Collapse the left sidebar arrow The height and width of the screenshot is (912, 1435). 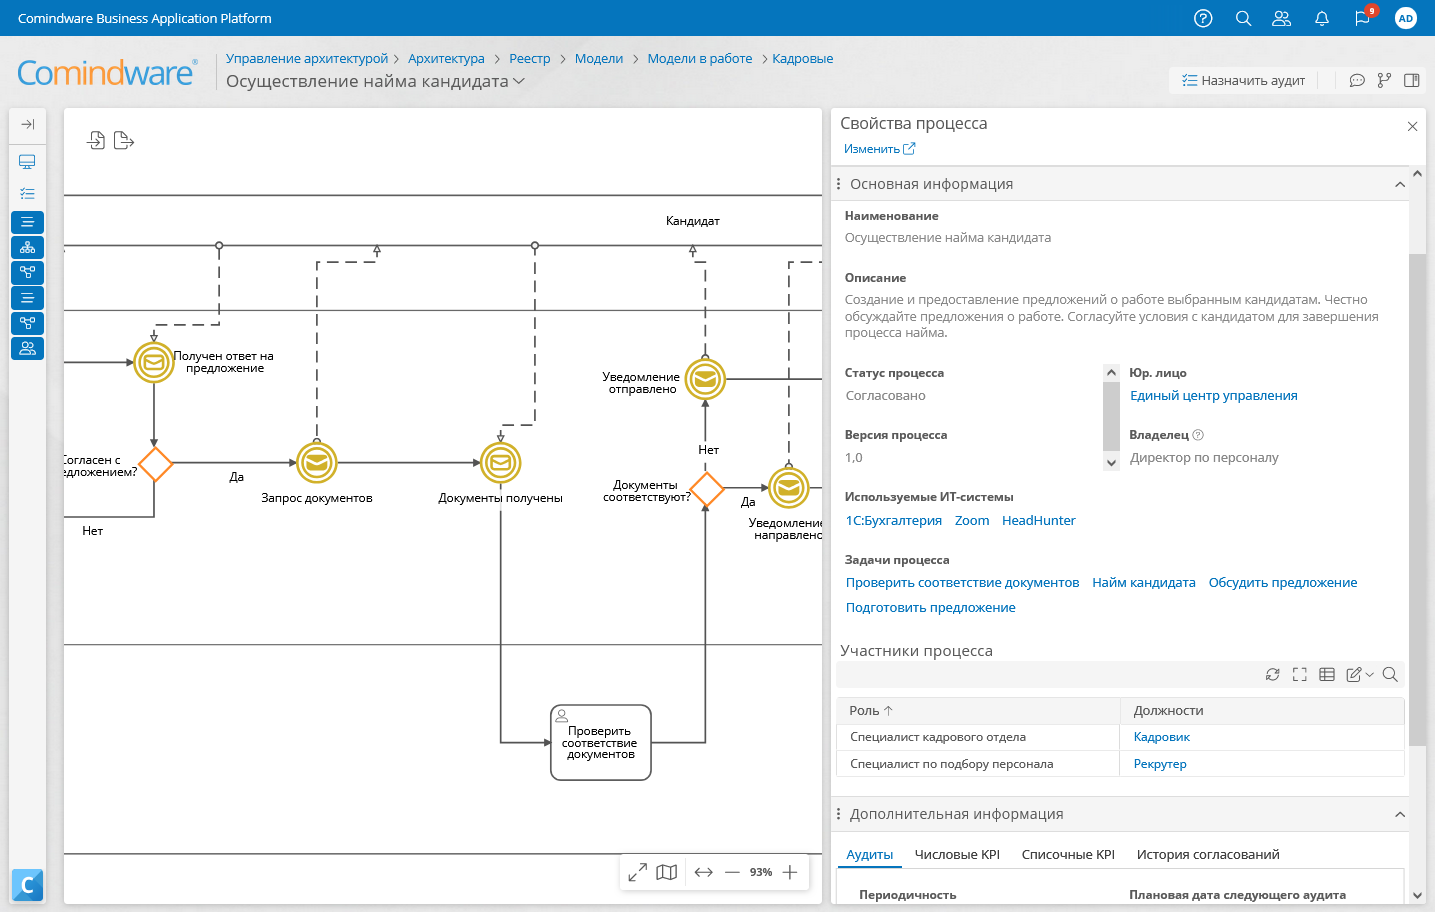[x=28, y=124]
